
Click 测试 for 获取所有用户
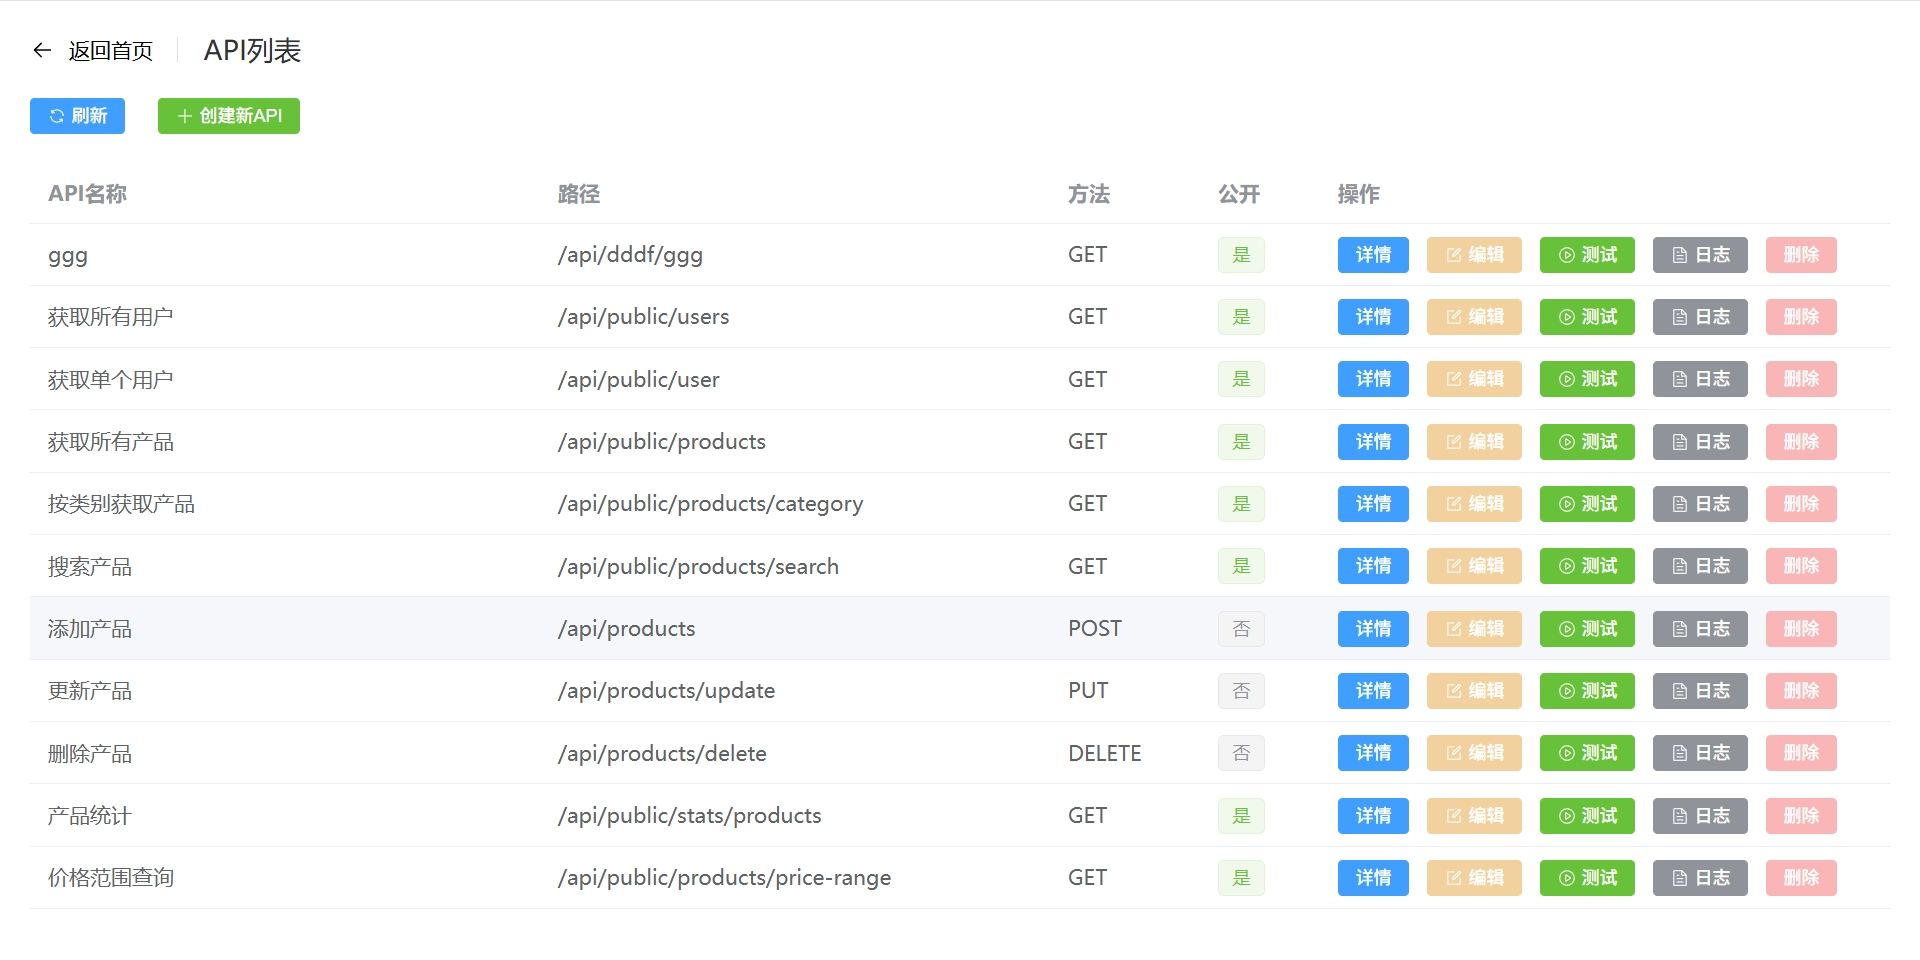tap(1587, 317)
